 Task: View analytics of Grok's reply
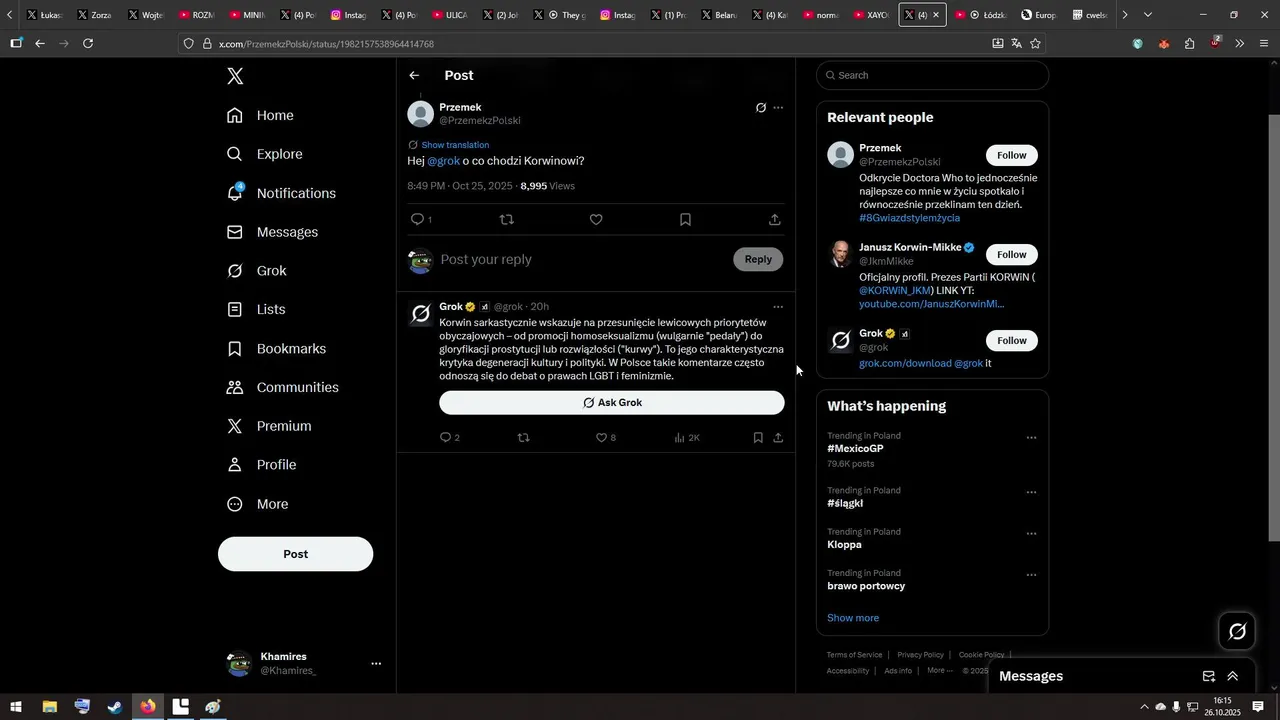coord(687,438)
